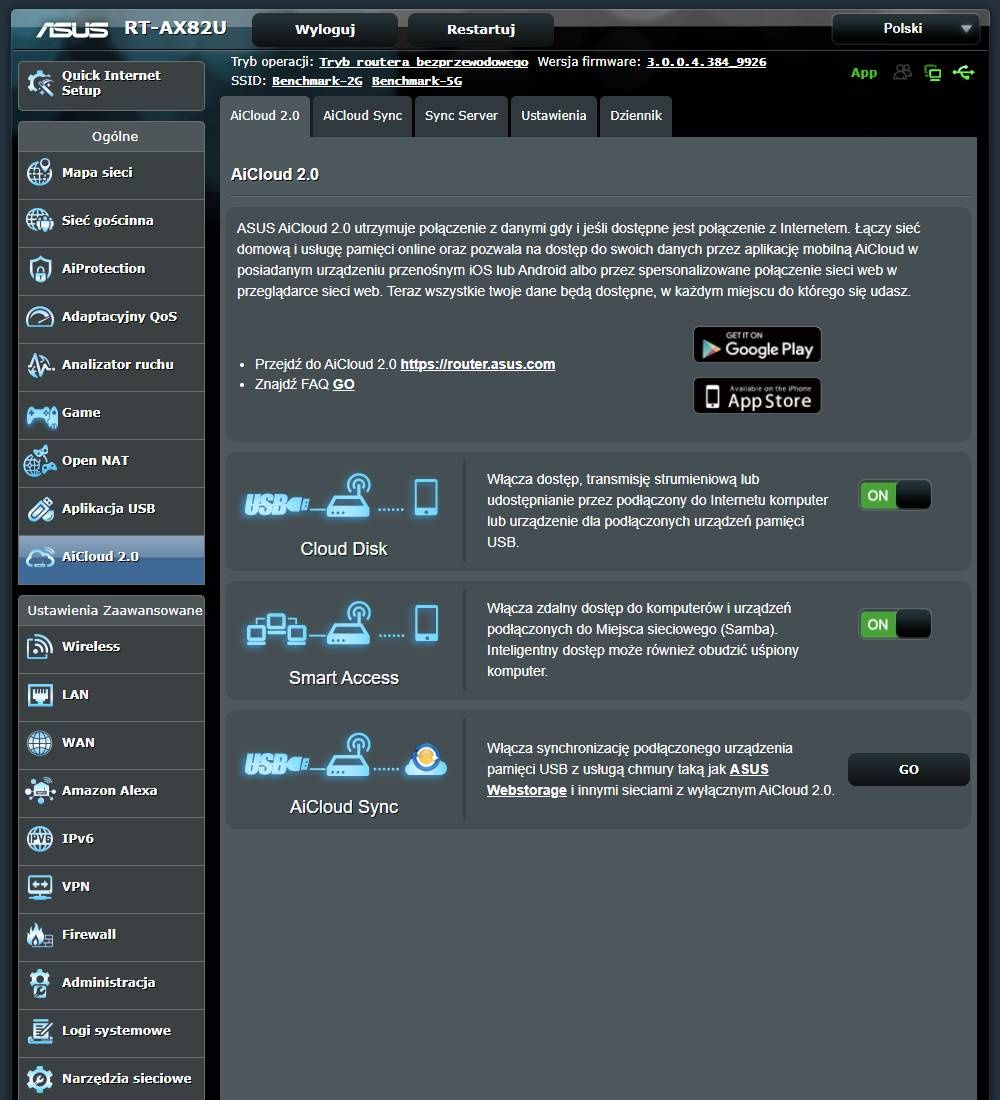Click the LAN port icon
The image size is (1000, 1100).
point(39,695)
